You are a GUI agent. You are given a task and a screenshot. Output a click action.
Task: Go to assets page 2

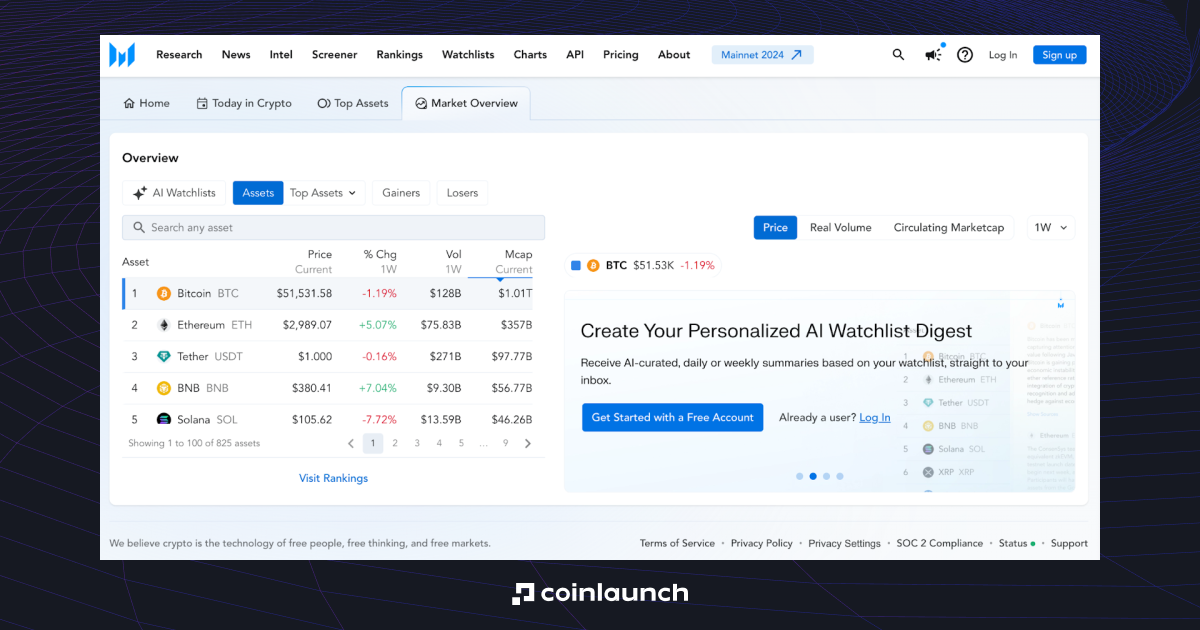click(395, 443)
